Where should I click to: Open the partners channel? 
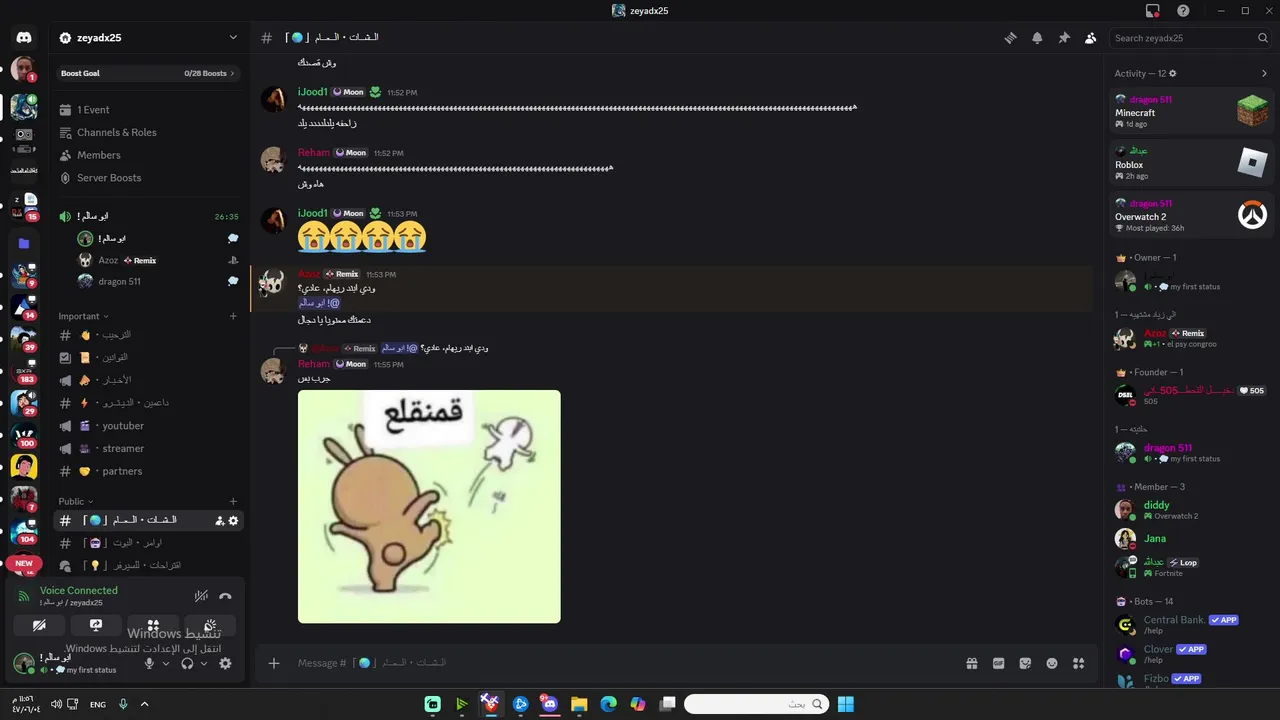(x=148, y=471)
